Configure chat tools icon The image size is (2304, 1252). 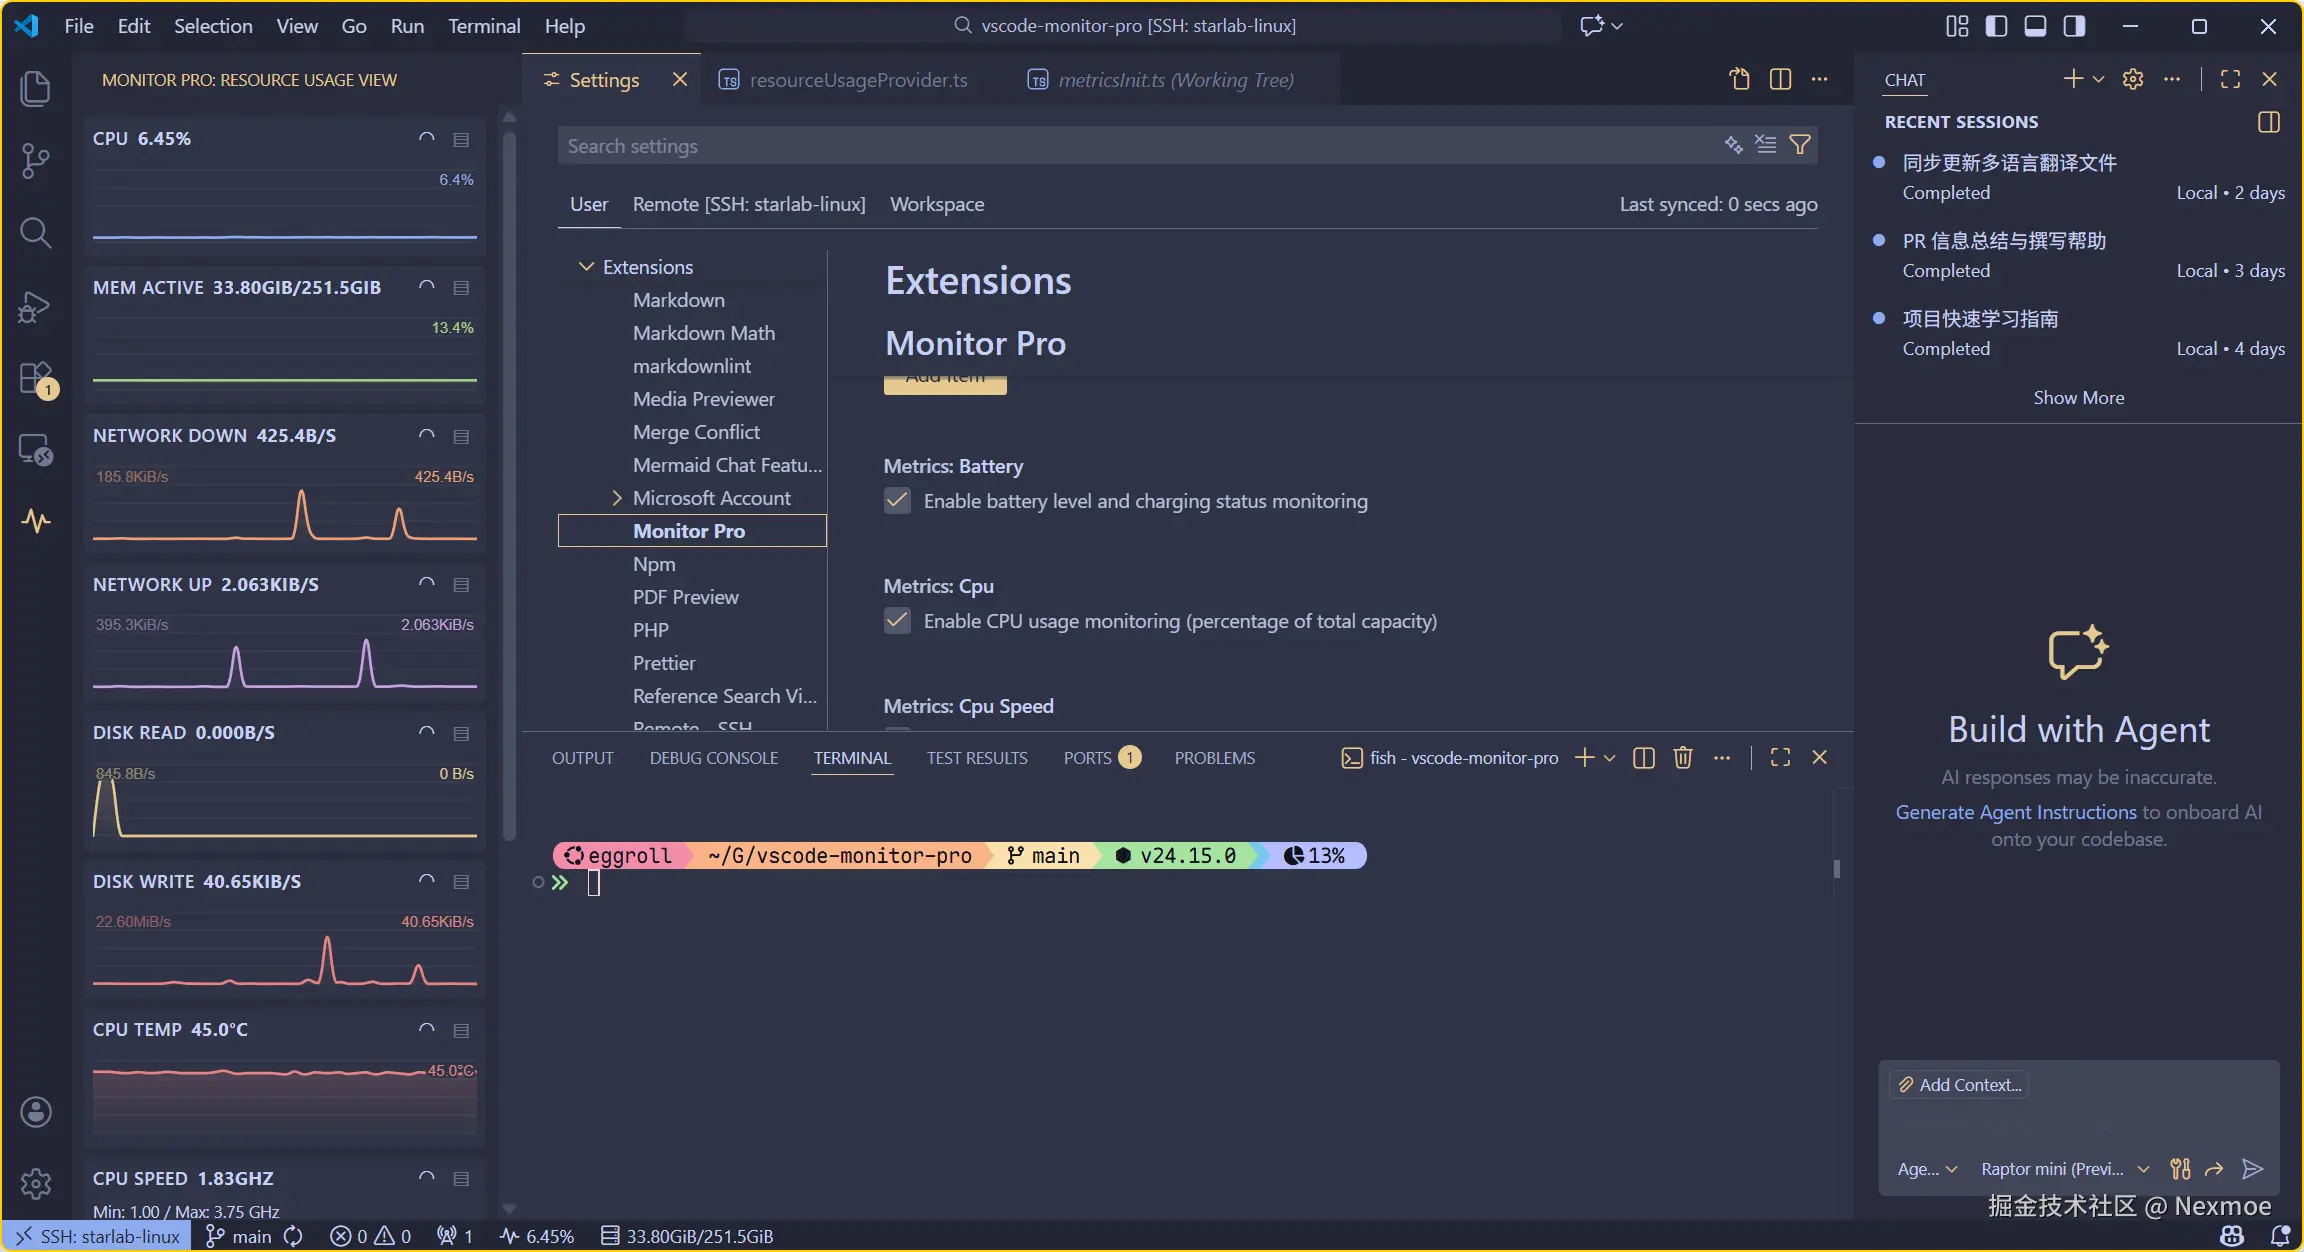(2180, 1169)
